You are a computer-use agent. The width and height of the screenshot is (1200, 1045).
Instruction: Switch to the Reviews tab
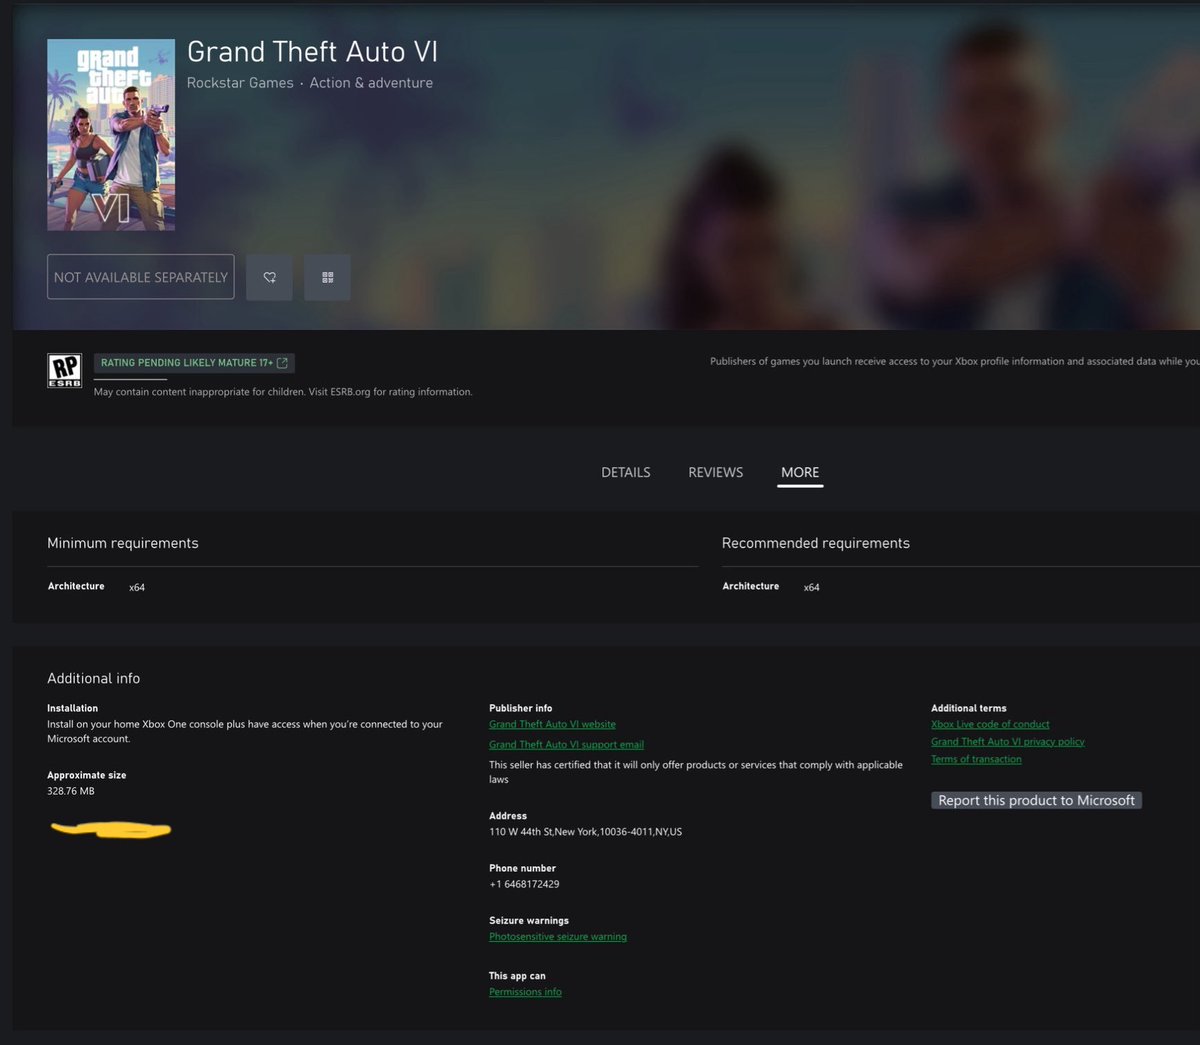[716, 472]
